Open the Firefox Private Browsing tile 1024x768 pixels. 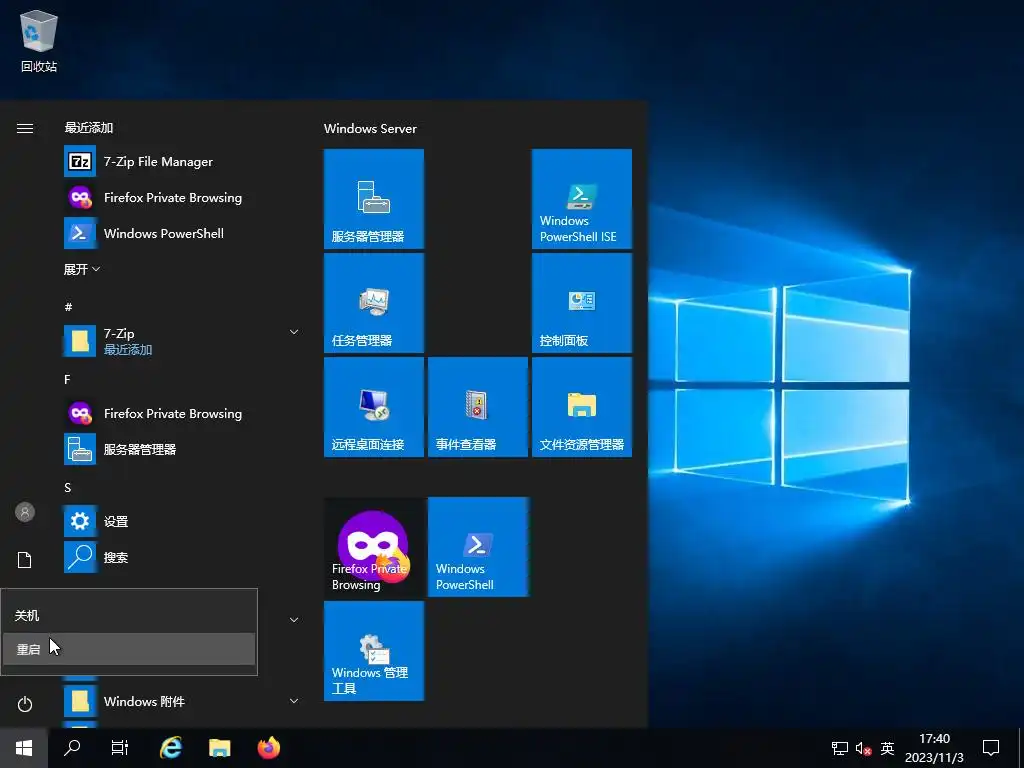coord(374,547)
